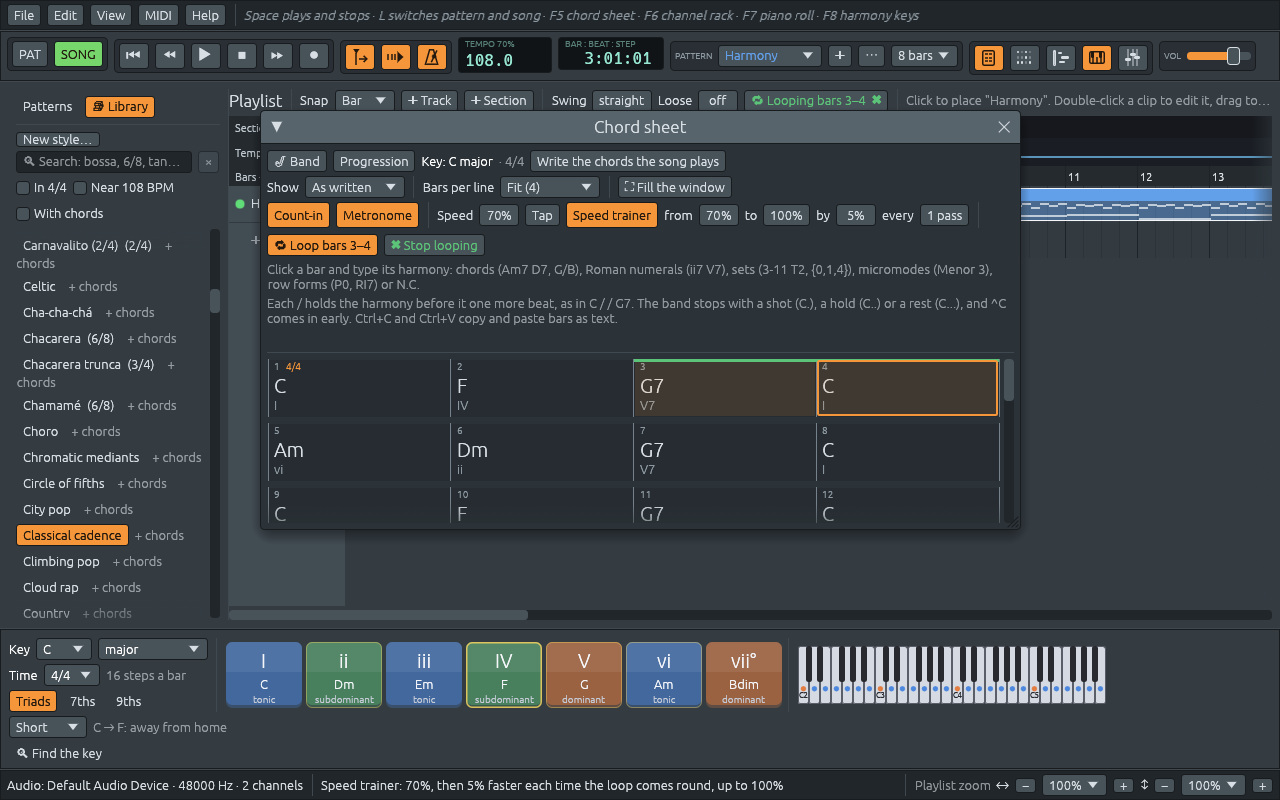Open the Bars per line Fit (4) dropdown
Image resolution: width=1280 pixels, height=800 pixels.
tap(549, 187)
